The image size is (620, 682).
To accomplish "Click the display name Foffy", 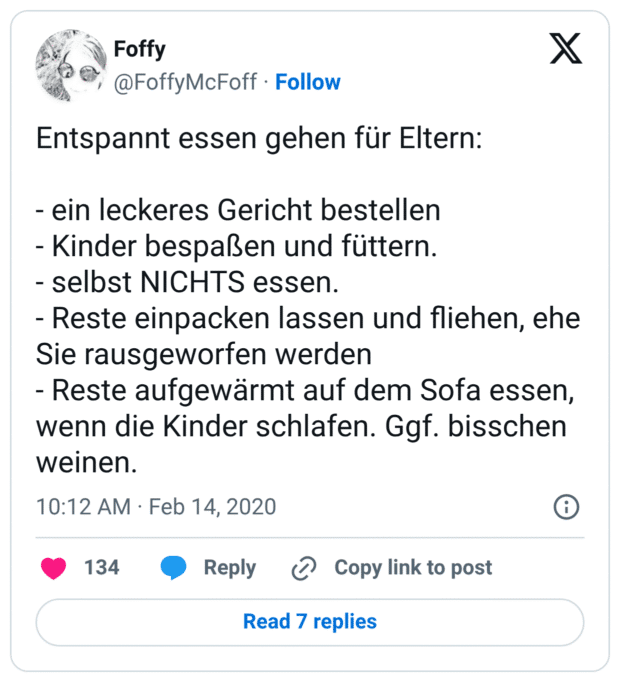I will coord(140,47).
